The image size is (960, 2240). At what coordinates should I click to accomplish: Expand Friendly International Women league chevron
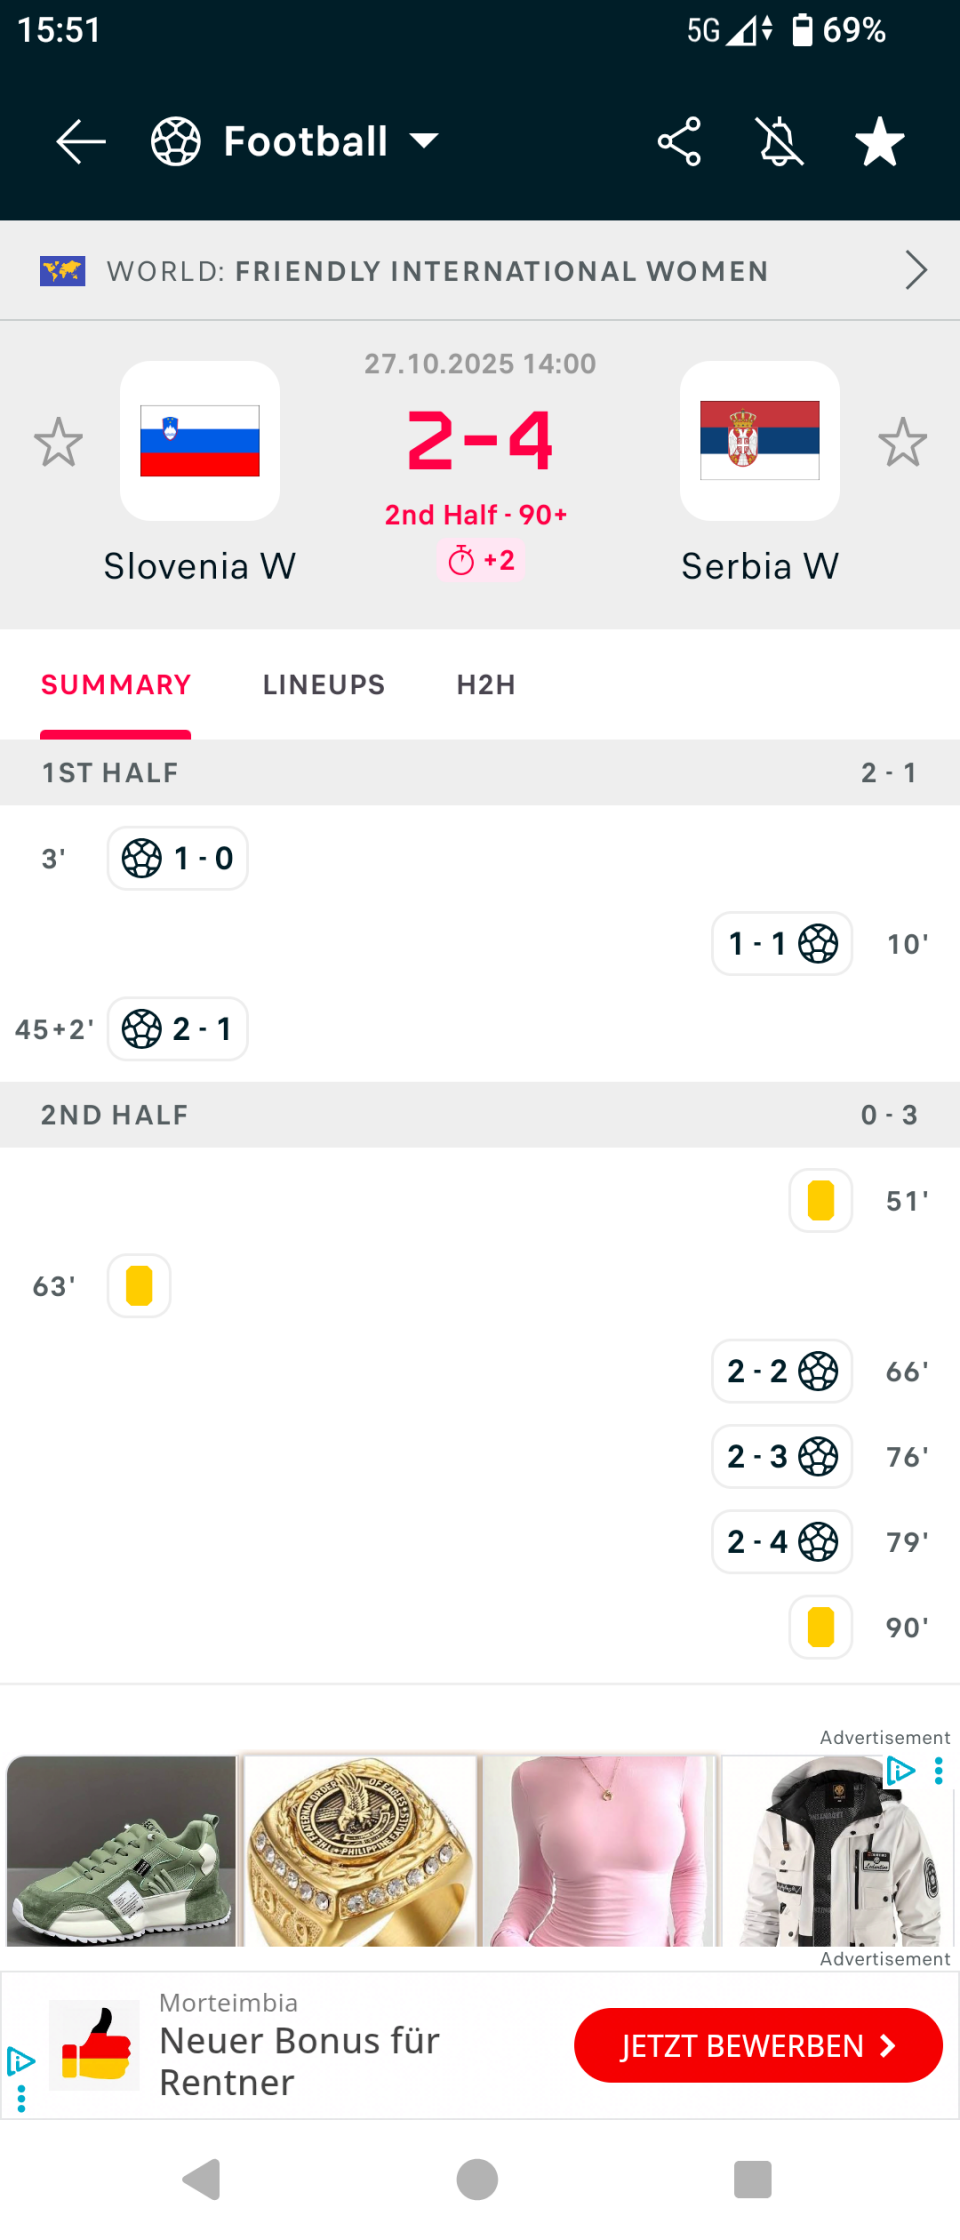tap(915, 270)
